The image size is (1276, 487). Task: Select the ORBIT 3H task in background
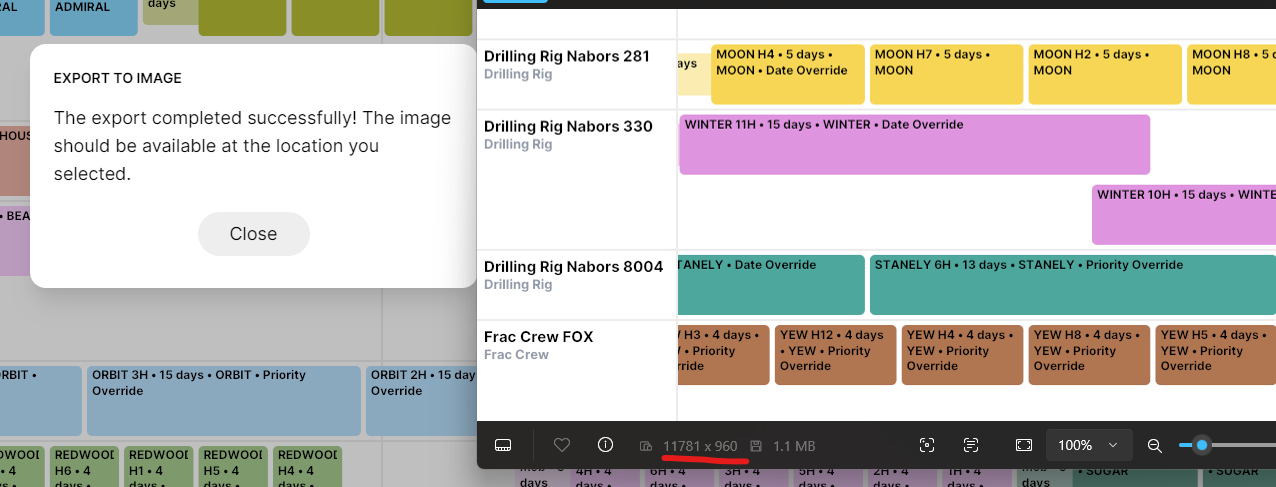pos(224,400)
